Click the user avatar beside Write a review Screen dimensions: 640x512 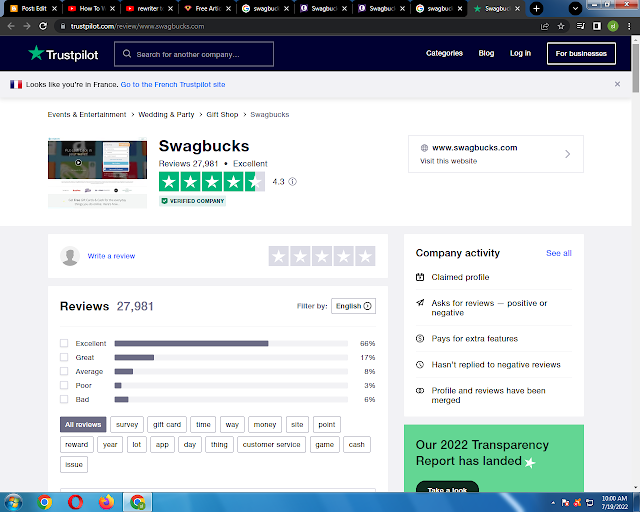pos(70,256)
